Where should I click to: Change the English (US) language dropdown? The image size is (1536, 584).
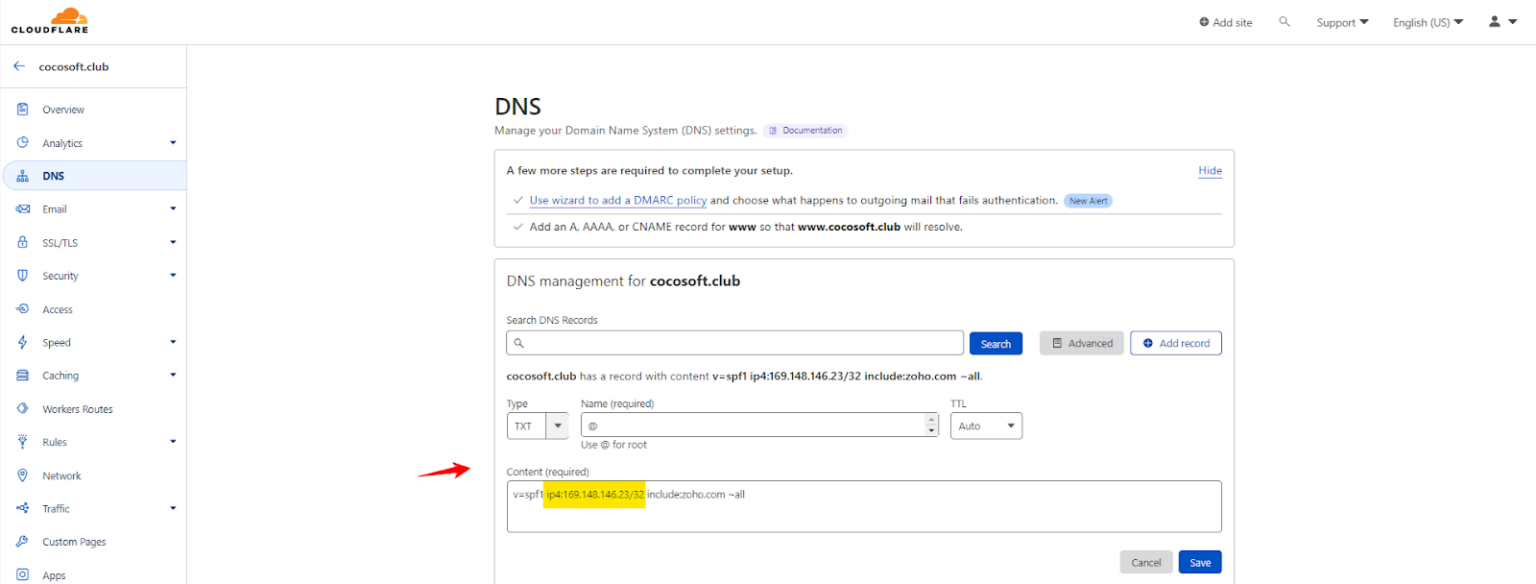coord(1427,21)
